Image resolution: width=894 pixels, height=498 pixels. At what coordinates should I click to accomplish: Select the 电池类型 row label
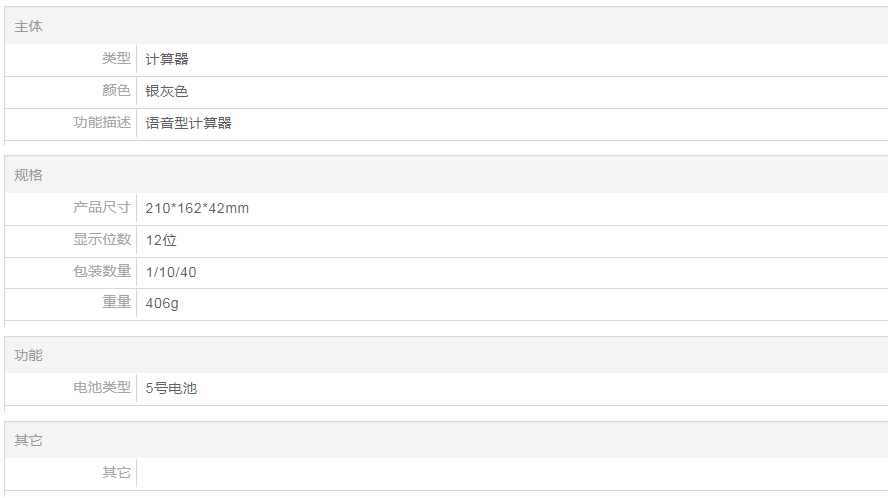coord(102,388)
